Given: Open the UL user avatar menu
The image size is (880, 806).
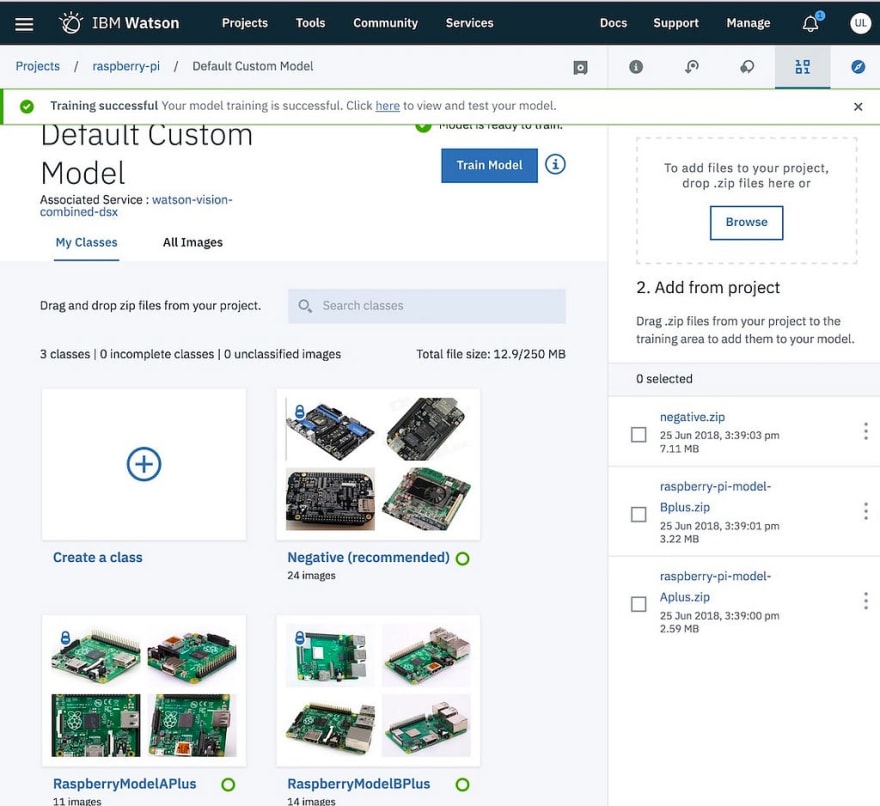Looking at the screenshot, I should pos(860,23).
